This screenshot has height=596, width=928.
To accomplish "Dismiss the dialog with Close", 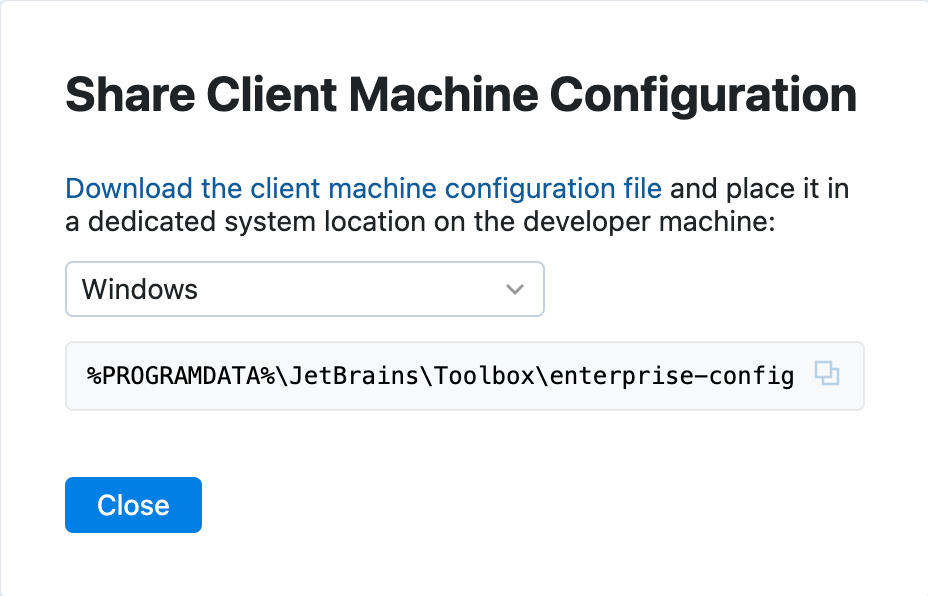I will tap(133, 505).
